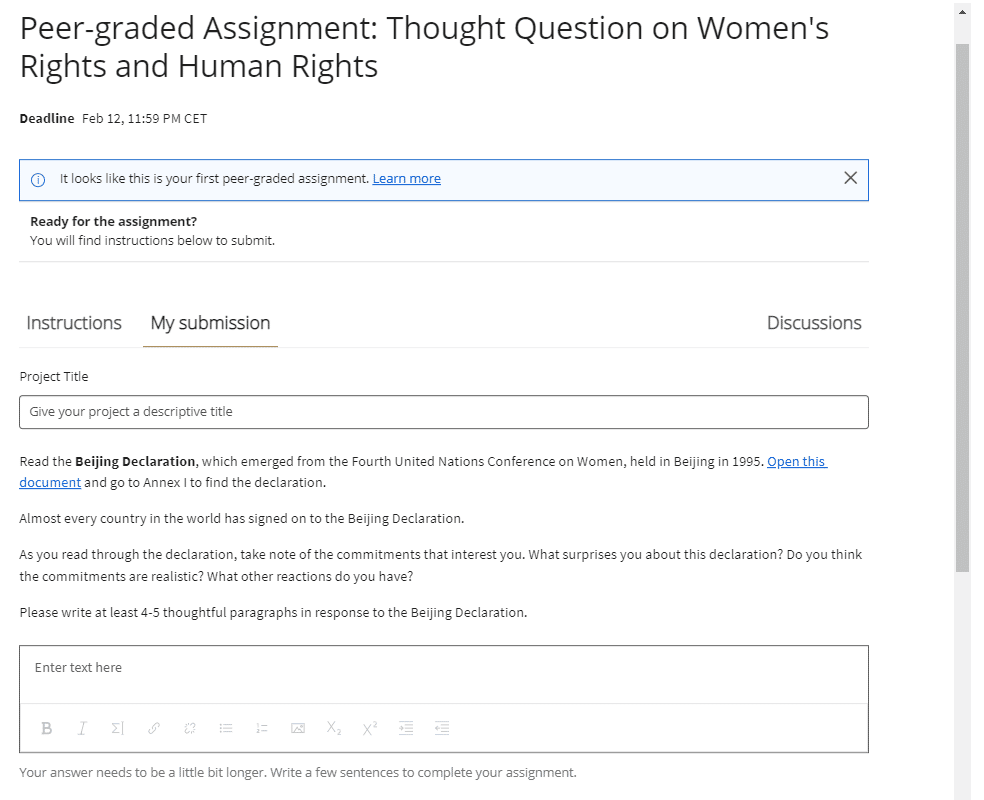Screen dimensions: 984x800
Task: Start a bulleted list
Action: coord(226,729)
